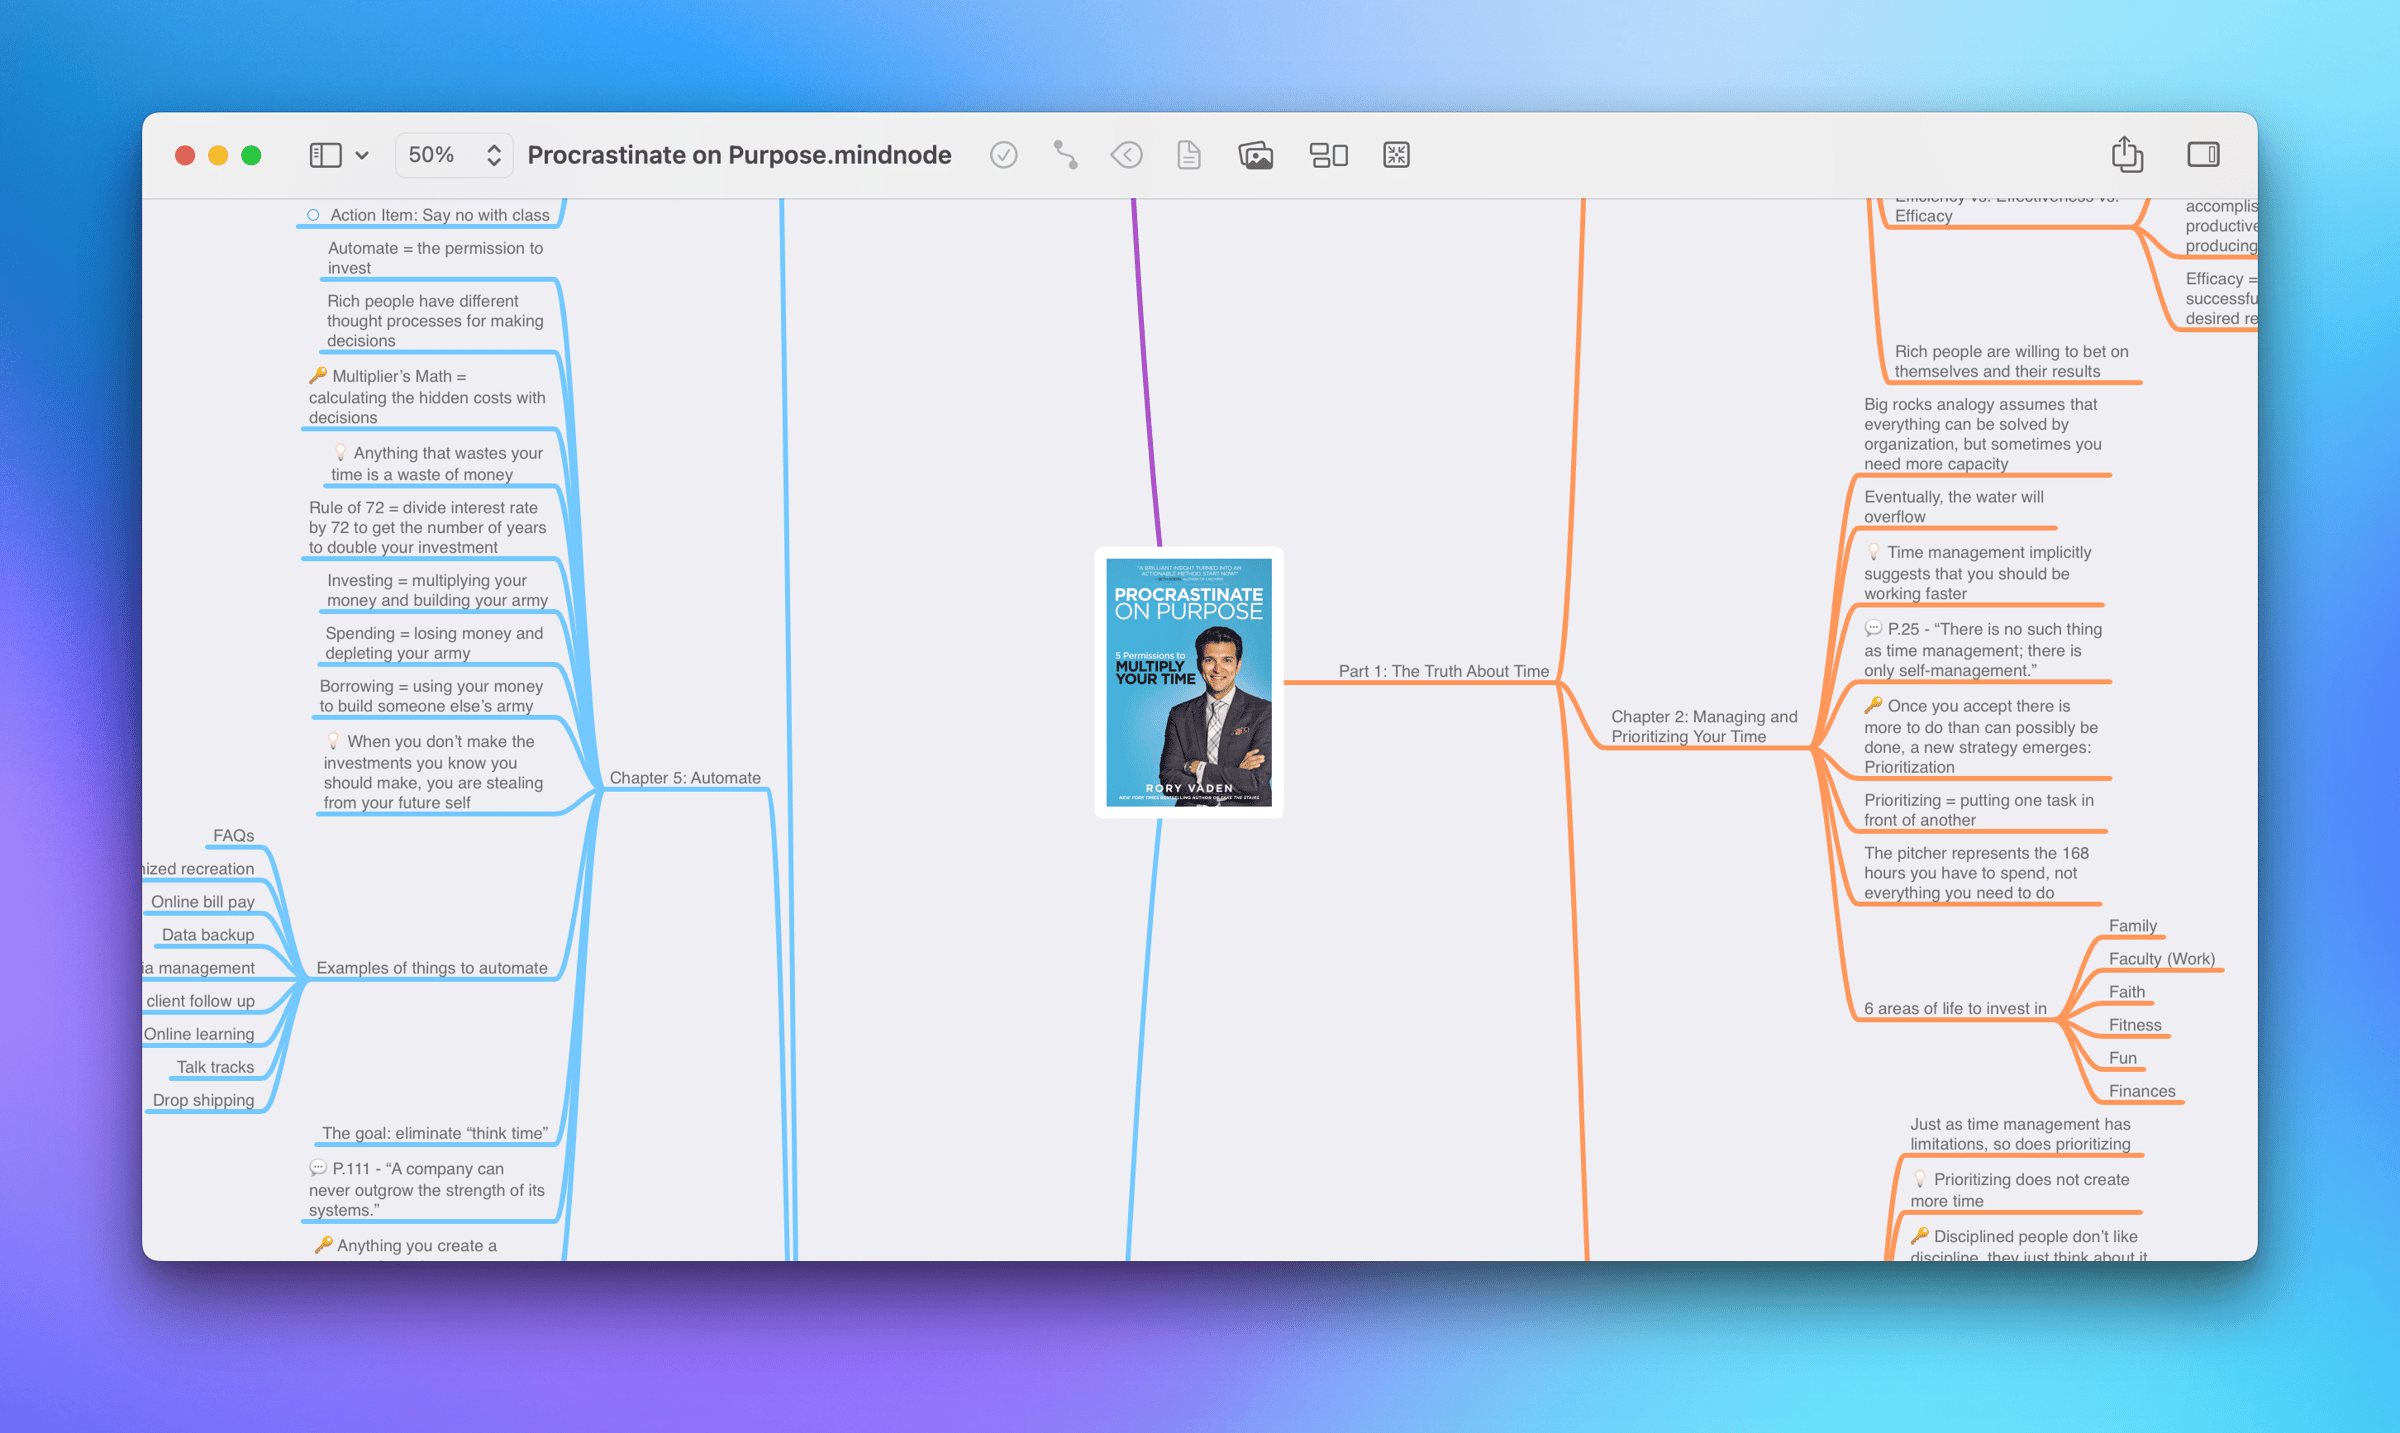This screenshot has height=1433, width=2400.
Task: Select the Part 1: The Truth About Time node
Action: [x=1443, y=671]
